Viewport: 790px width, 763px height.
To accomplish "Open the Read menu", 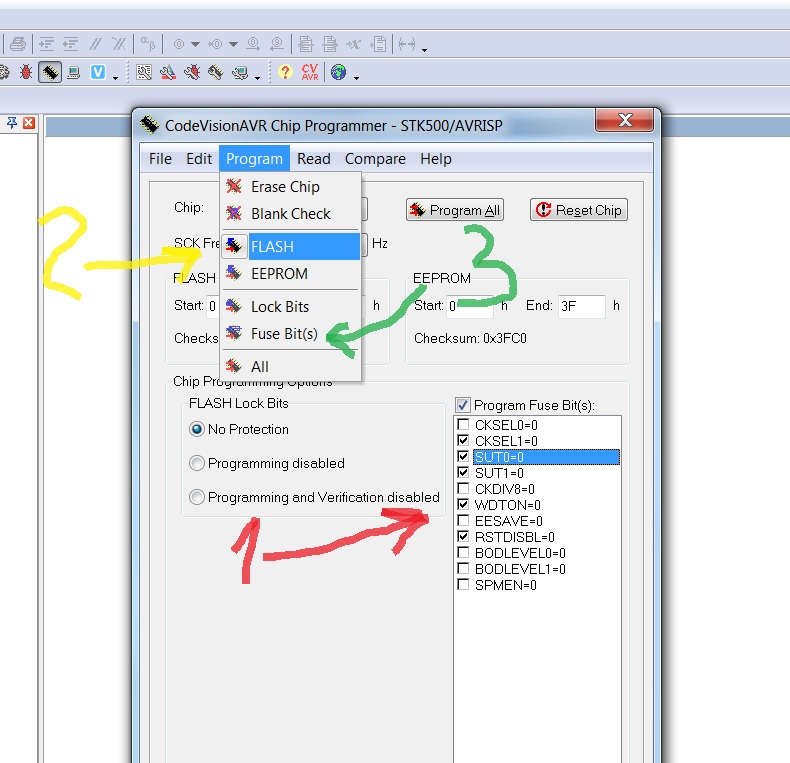I will 314,159.
